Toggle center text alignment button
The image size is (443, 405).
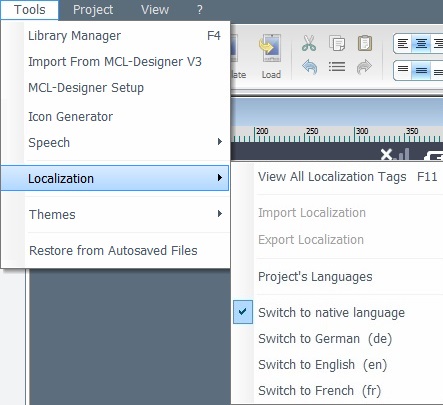tap(421, 44)
